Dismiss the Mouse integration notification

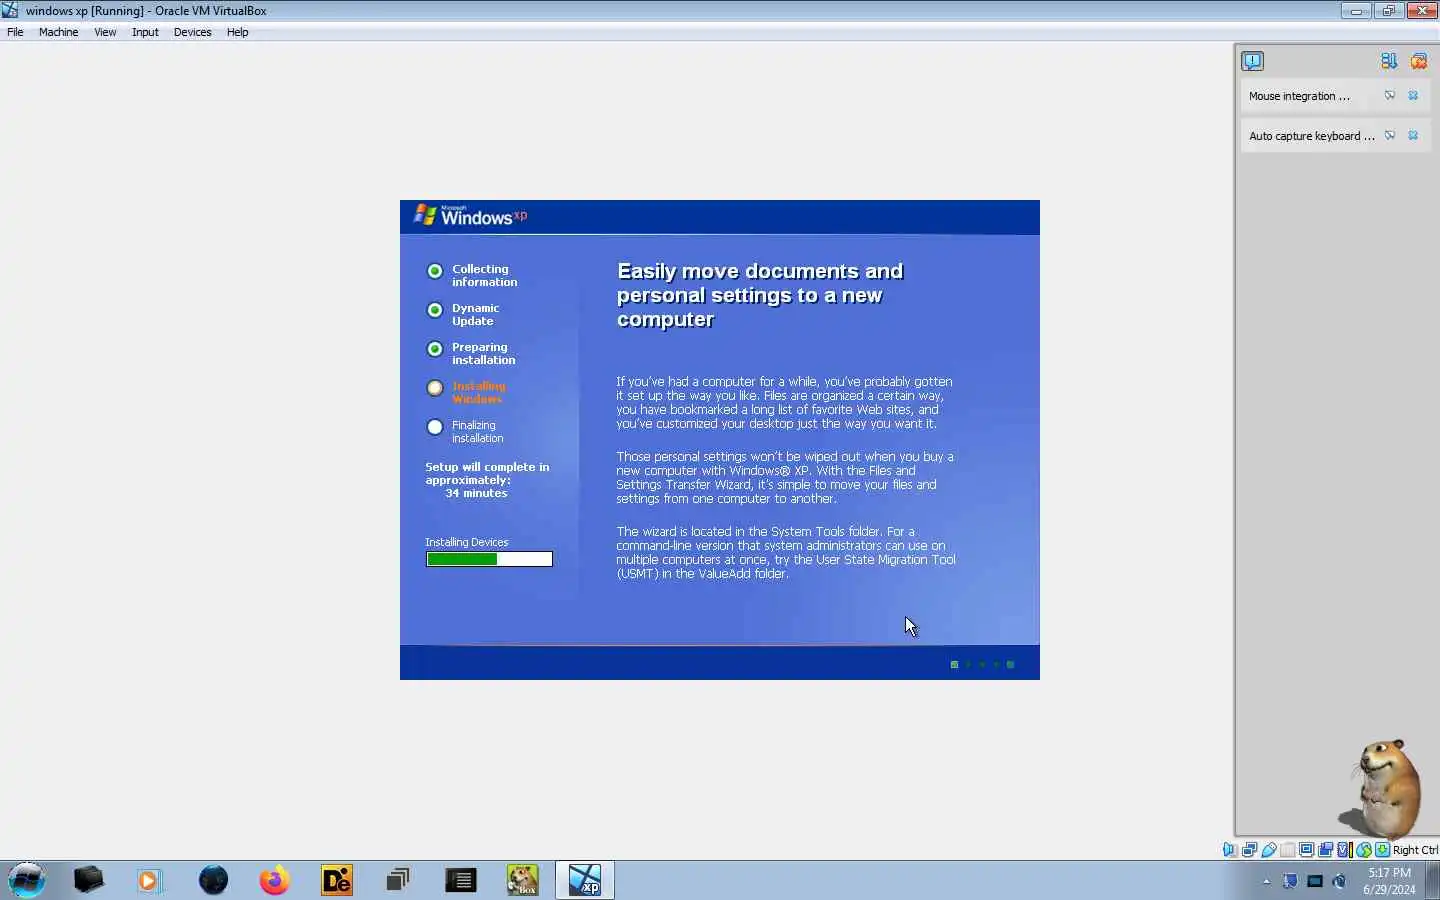point(1413,95)
